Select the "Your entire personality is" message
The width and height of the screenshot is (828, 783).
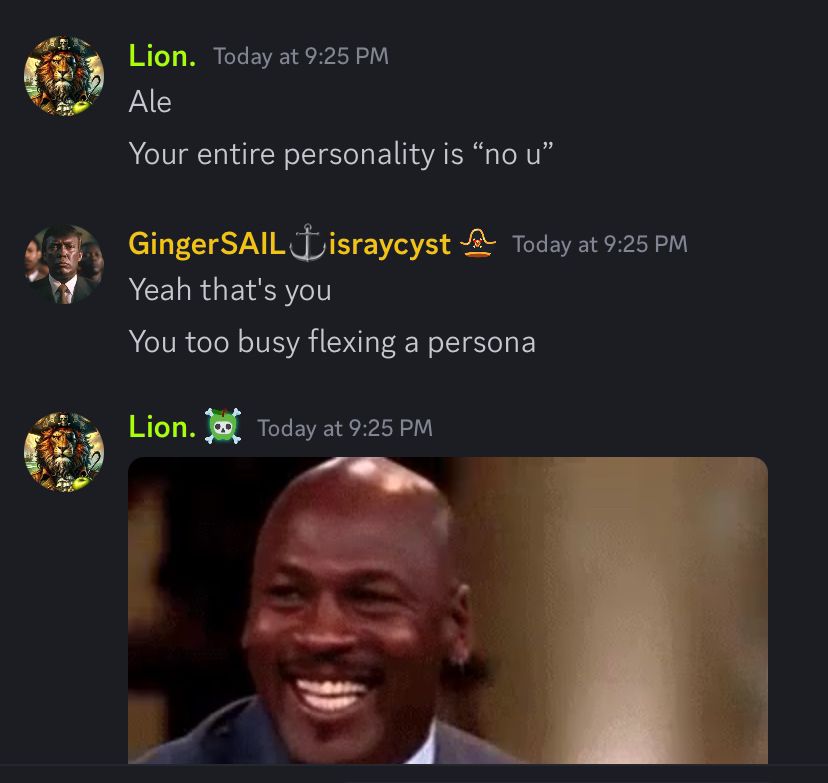[296, 154]
